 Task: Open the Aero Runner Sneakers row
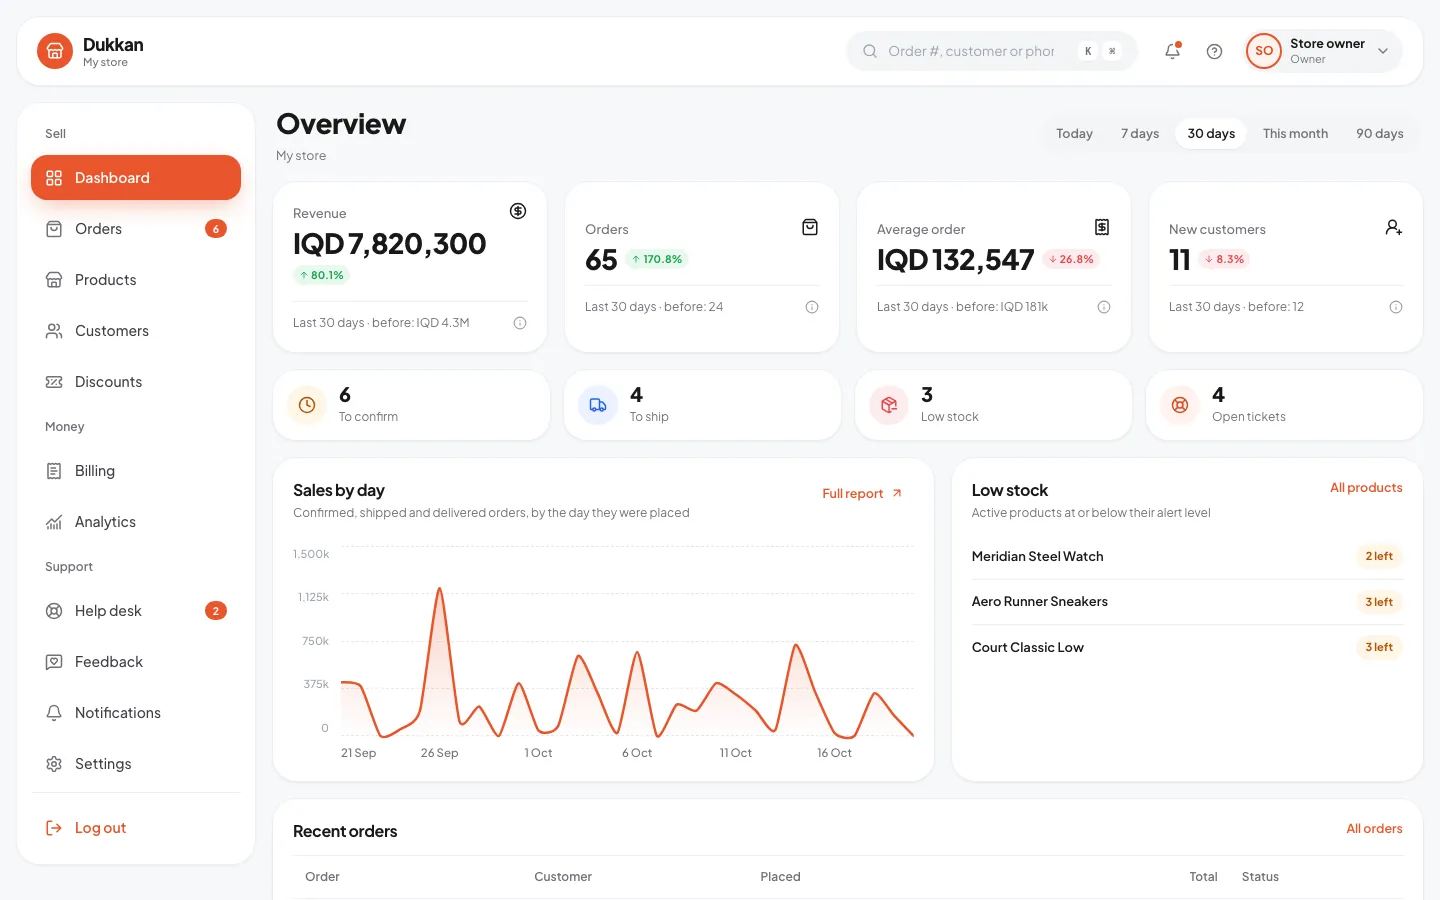[x=1187, y=602]
